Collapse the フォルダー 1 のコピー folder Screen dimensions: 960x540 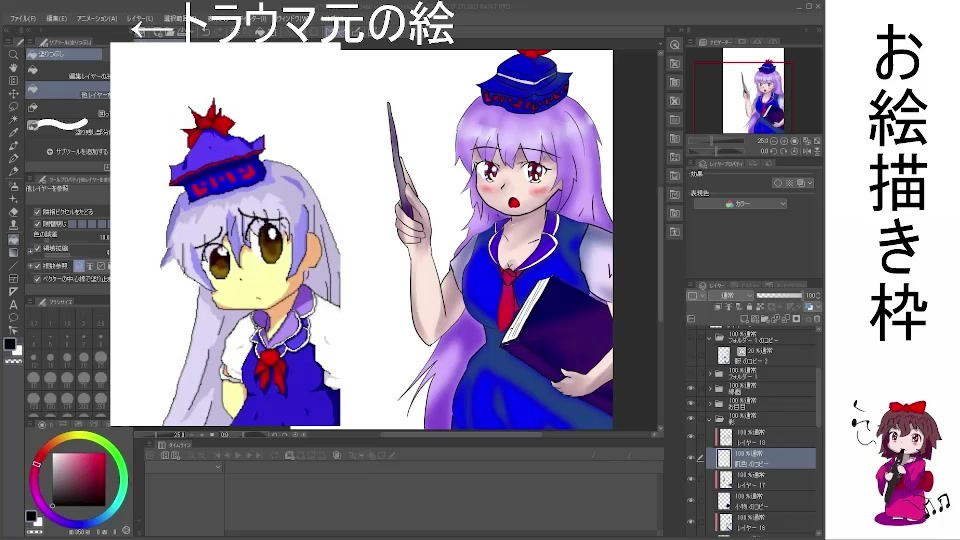point(710,338)
